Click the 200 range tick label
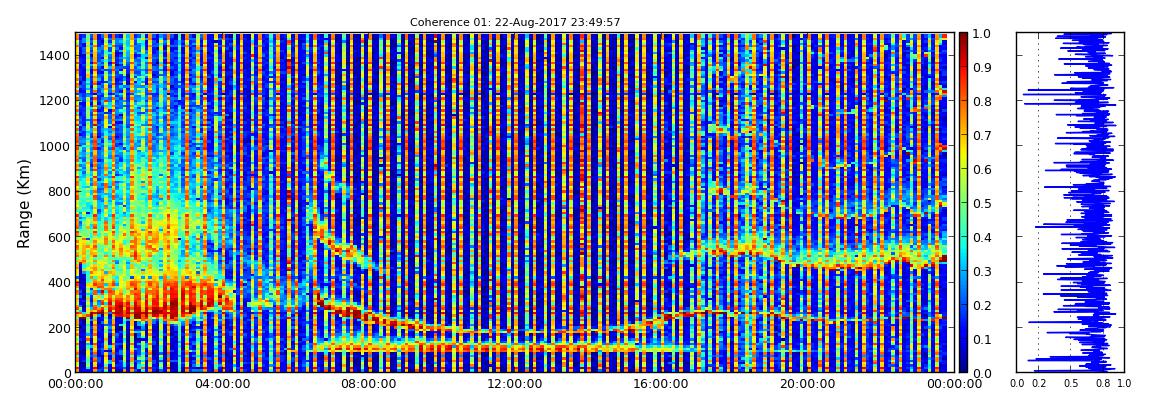This screenshot has width=1150, height=407. 59,328
